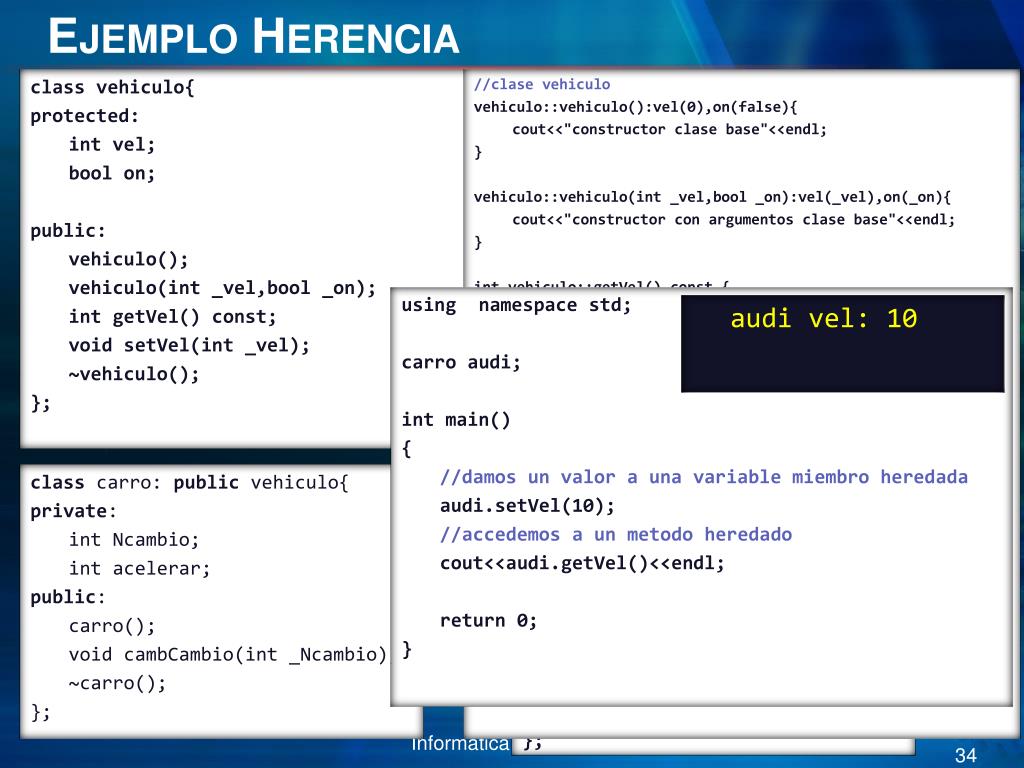Select the "int acelerar;" member

click(x=140, y=569)
